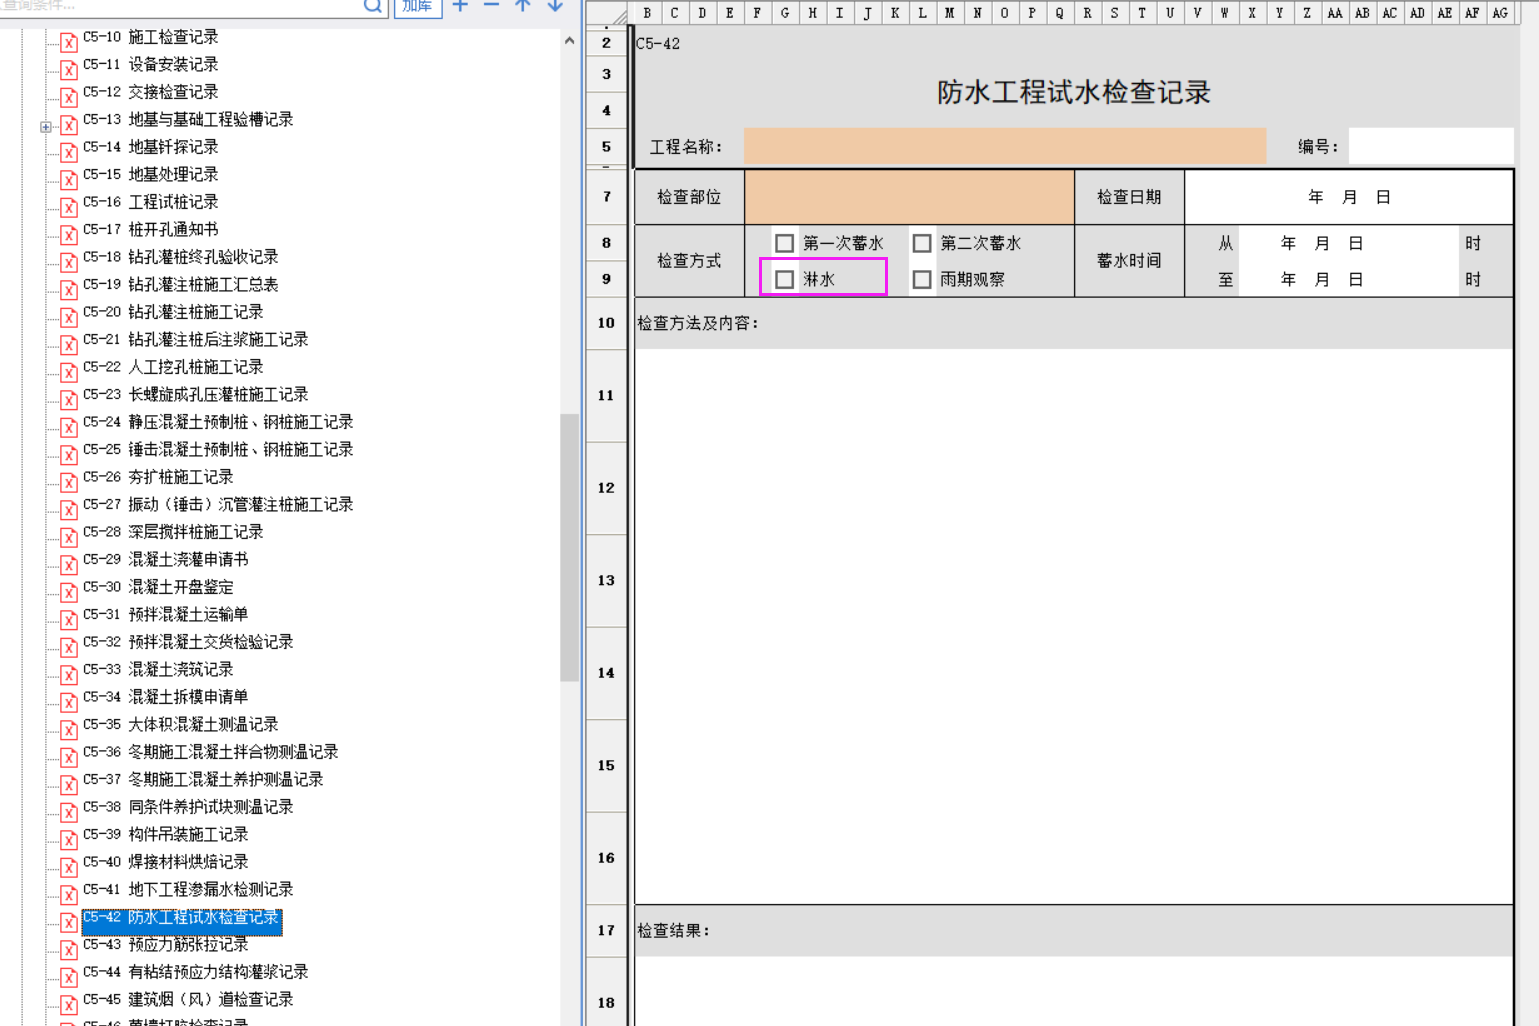Click the document icon beside C5-36
The width and height of the screenshot is (1539, 1026).
click(69, 757)
